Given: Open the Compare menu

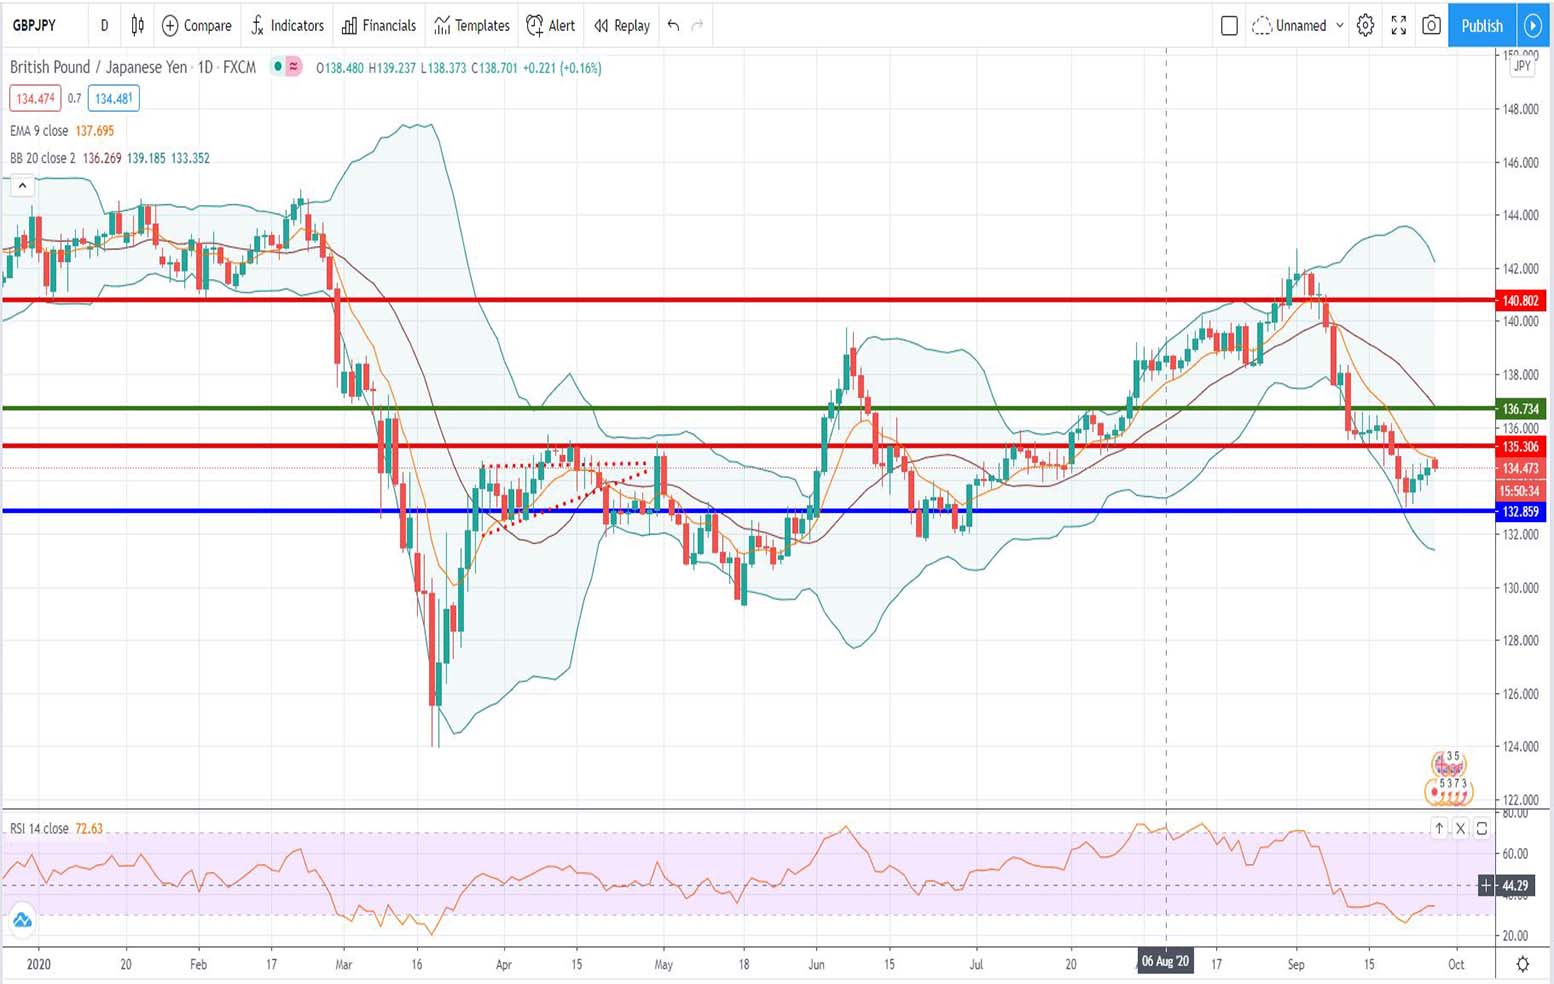Looking at the screenshot, I should click(x=196, y=26).
